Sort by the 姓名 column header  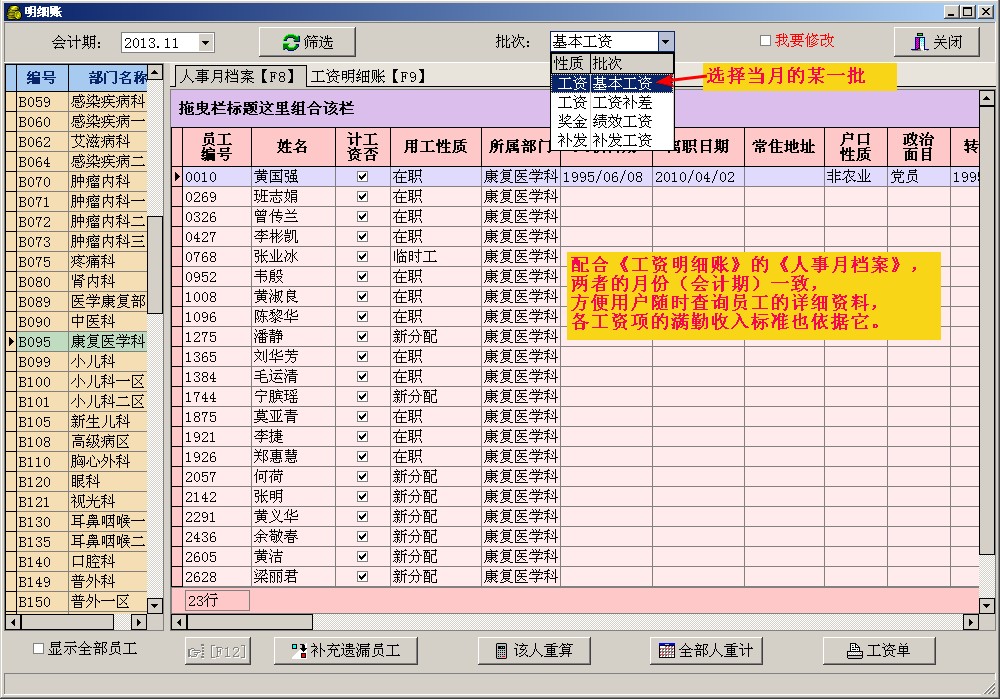pyautogui.click(x=292, y=148)
